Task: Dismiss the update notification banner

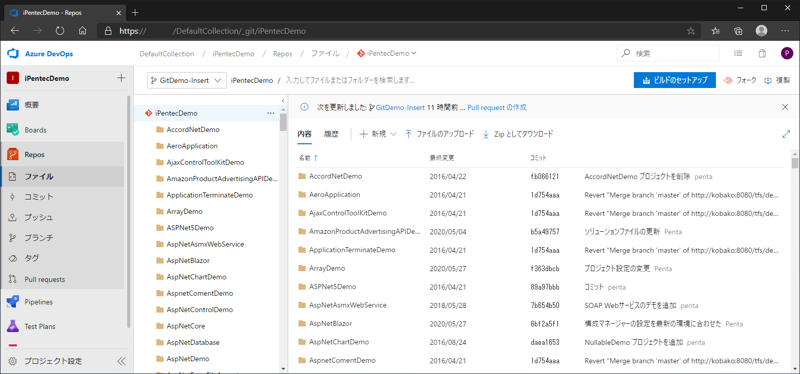Action: tap(785, 107)
